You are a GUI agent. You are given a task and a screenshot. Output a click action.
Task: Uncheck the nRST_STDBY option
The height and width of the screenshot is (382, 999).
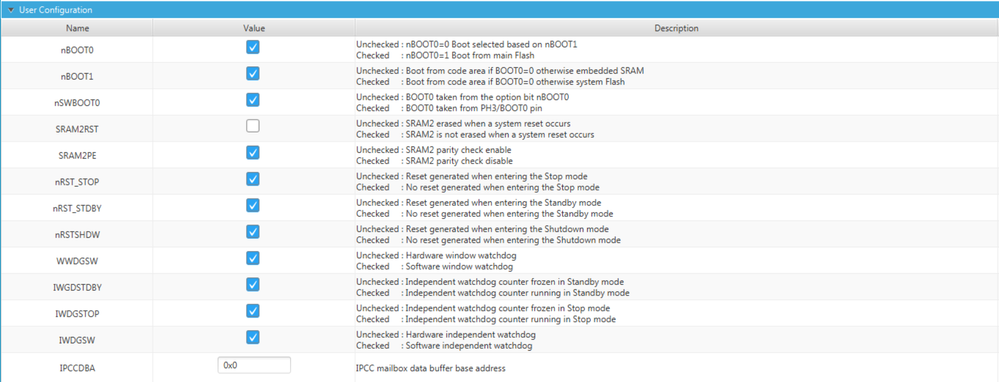tap(253, 205)
